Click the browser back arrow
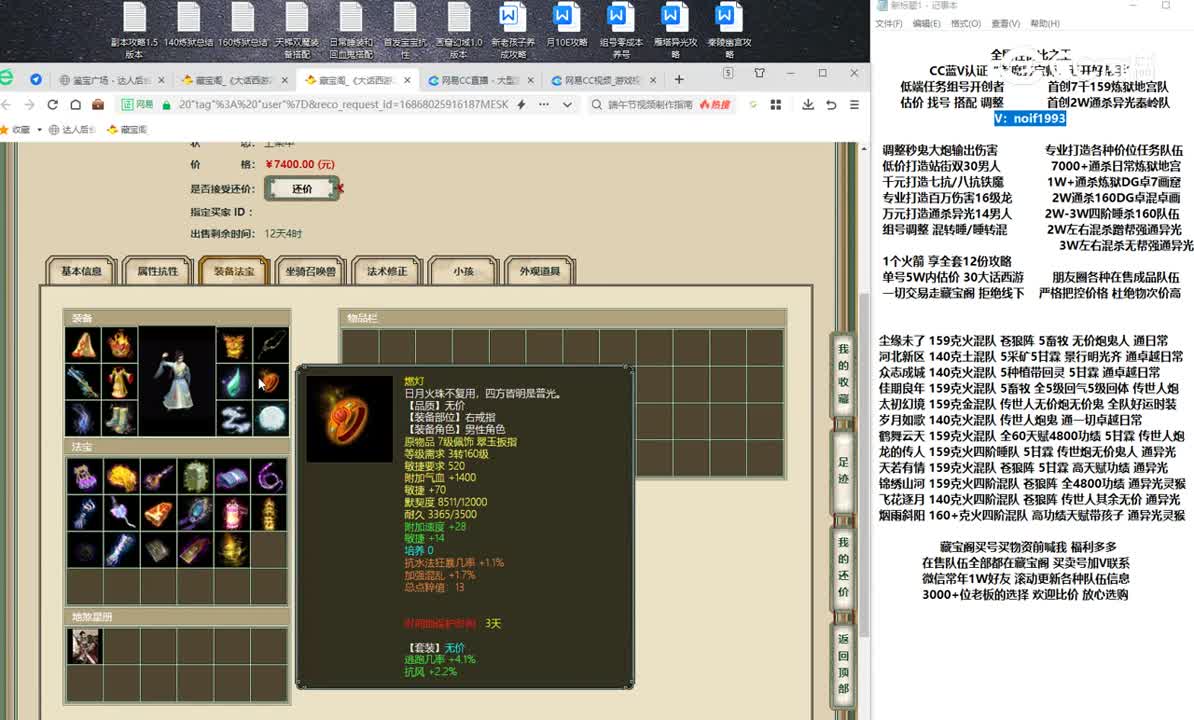 click(x=7, y=104)
